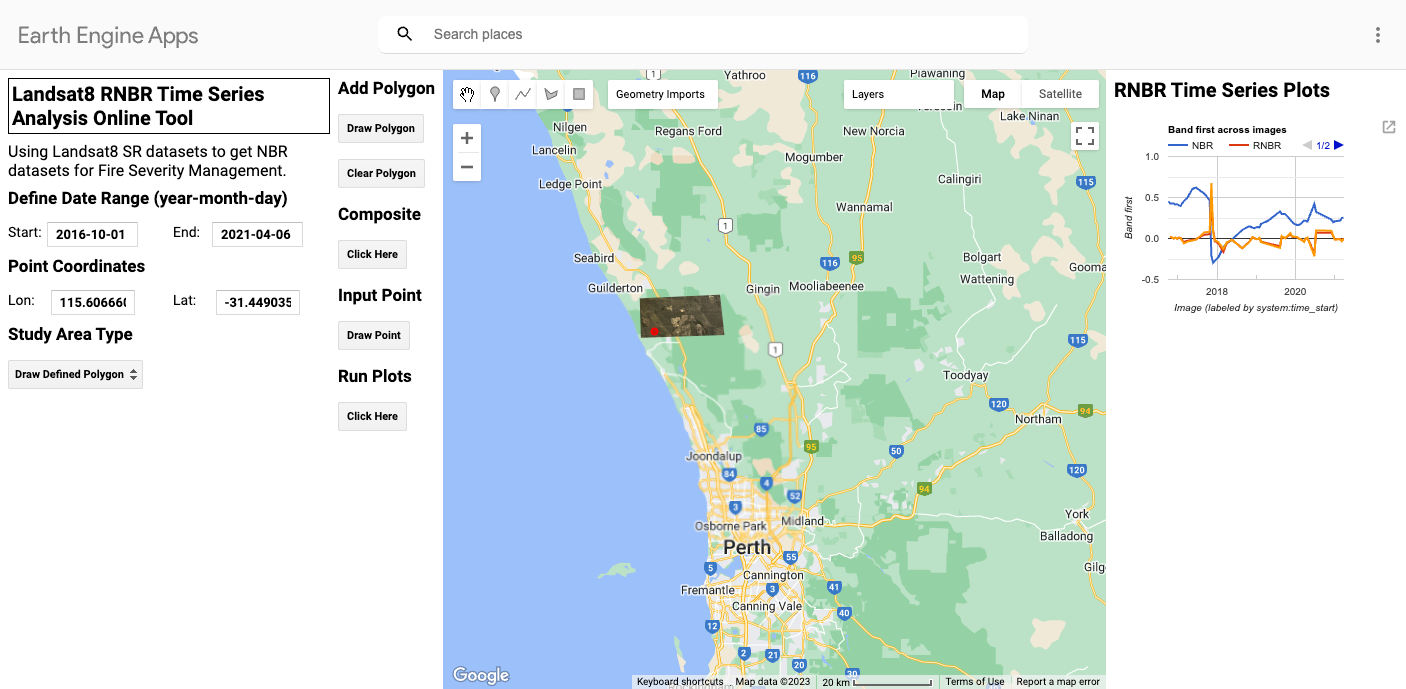Open the chart in a new tab
1406x689 pixels.
tap(1389, 127)
